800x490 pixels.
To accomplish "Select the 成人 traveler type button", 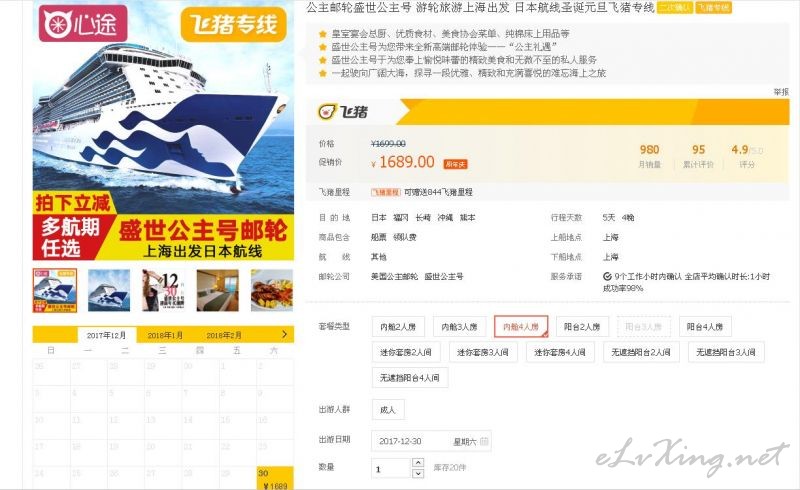I will click(x=388, y=409).
